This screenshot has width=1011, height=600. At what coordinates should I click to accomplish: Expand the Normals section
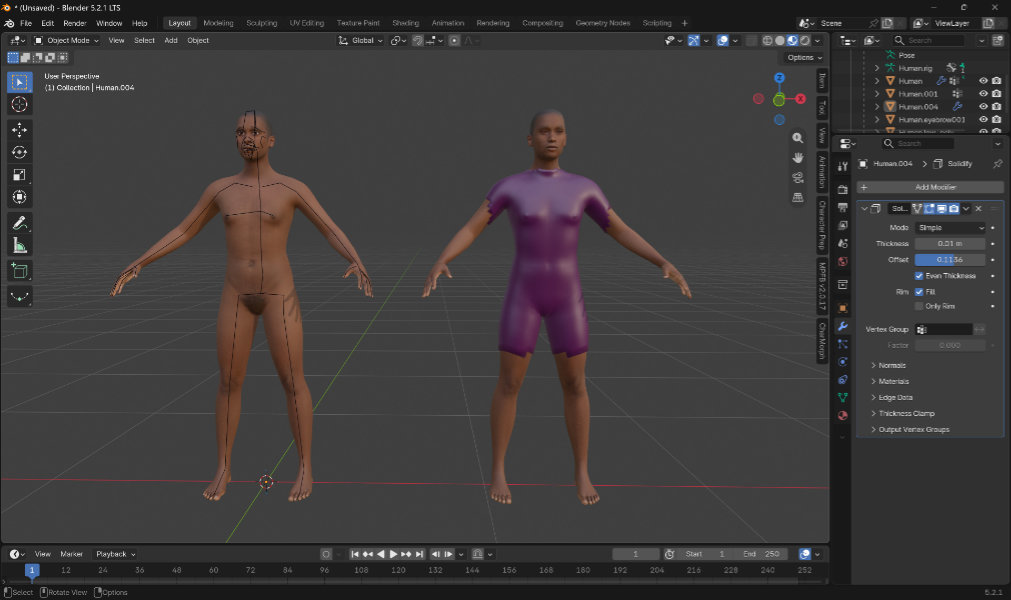coord(892,365)
